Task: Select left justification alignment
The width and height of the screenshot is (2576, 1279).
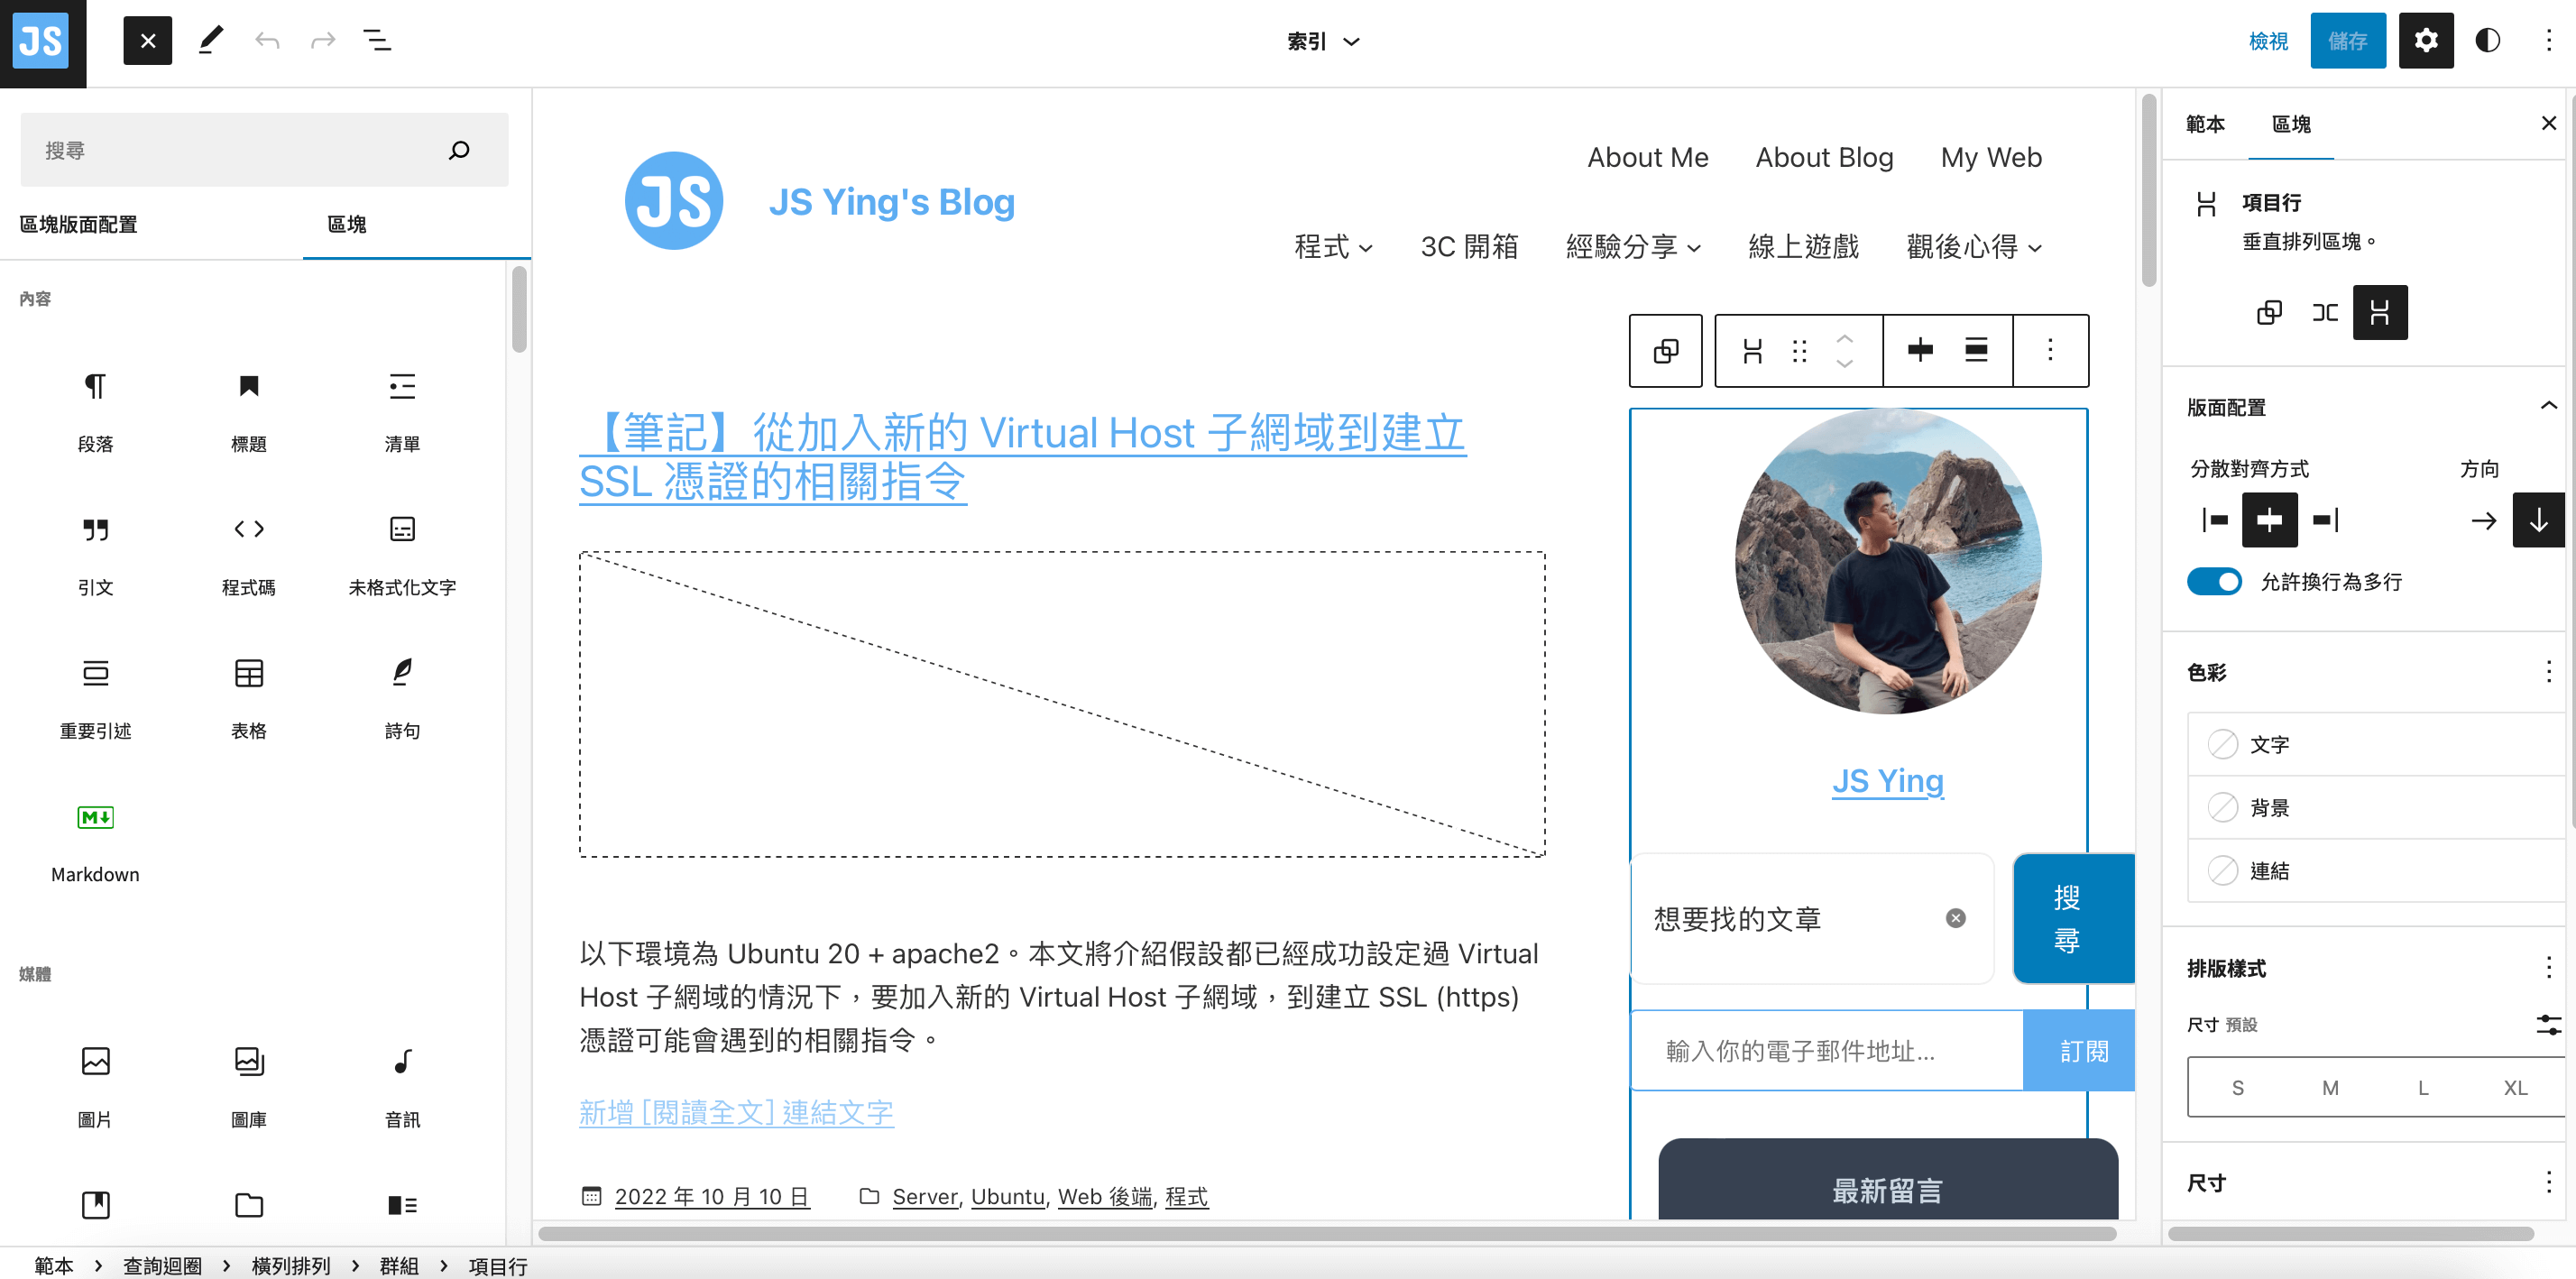Action: (2214, 520)
